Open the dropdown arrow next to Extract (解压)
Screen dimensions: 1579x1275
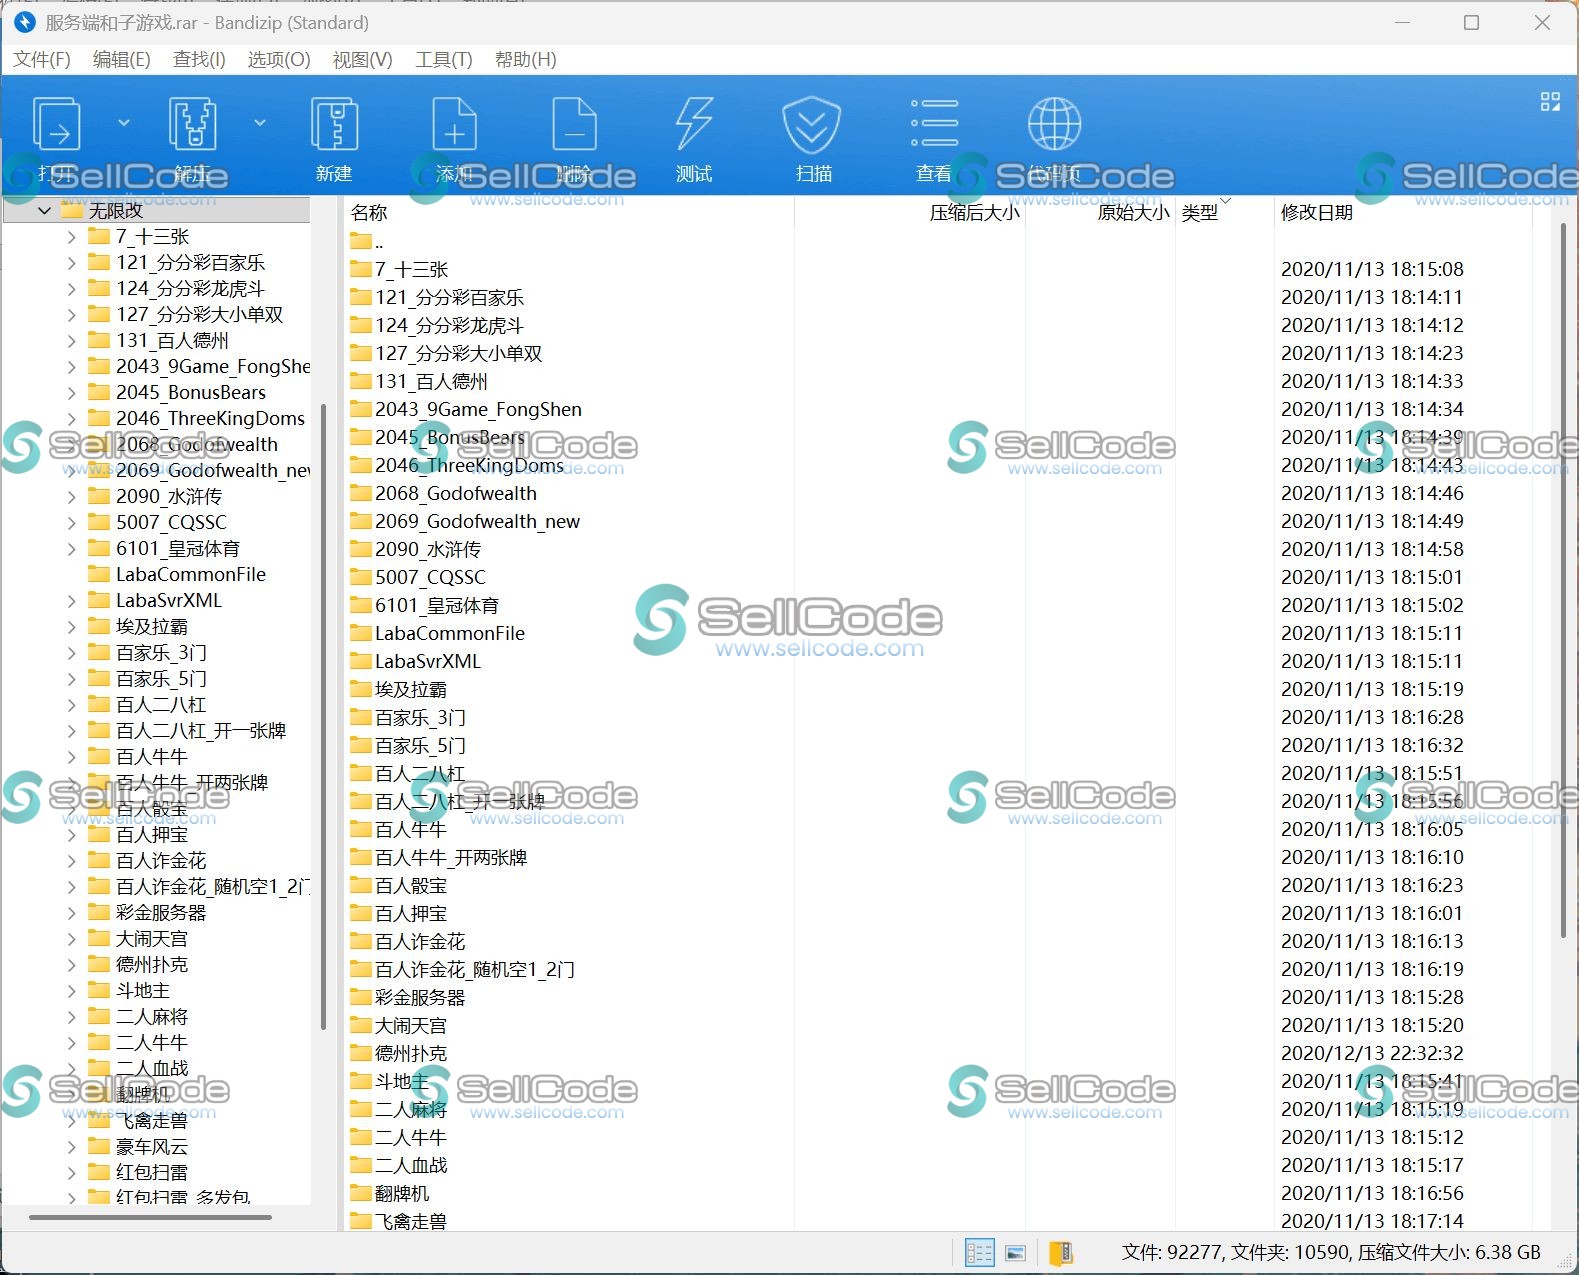(260, 123)
